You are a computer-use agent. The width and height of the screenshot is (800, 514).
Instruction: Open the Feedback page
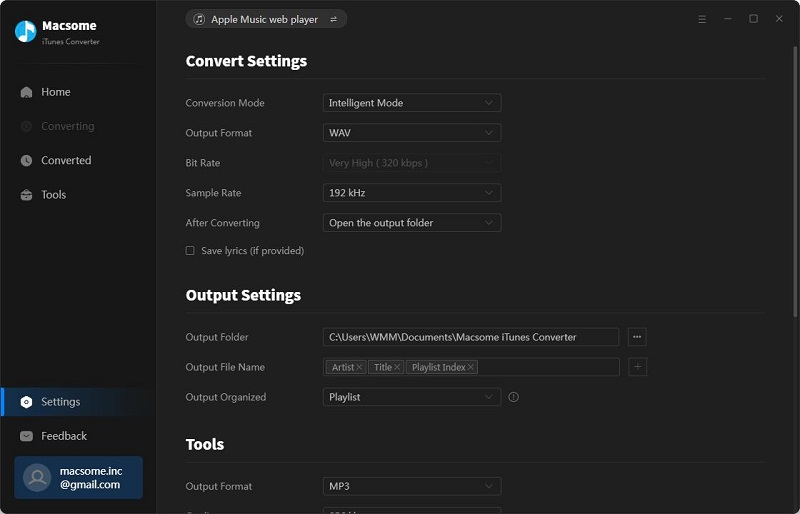pyautogui.click(x=63, y=436)
